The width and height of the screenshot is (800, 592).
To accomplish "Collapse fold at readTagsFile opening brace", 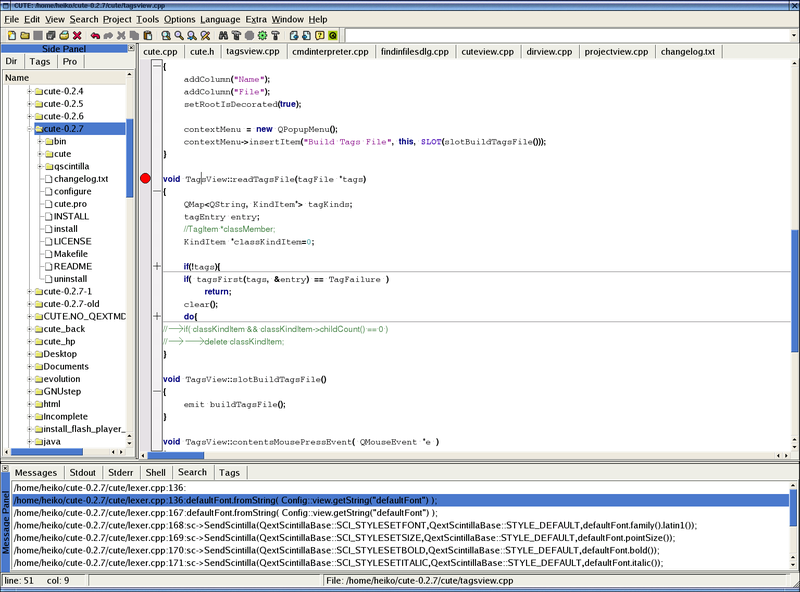I will click(x=157, y=191).
